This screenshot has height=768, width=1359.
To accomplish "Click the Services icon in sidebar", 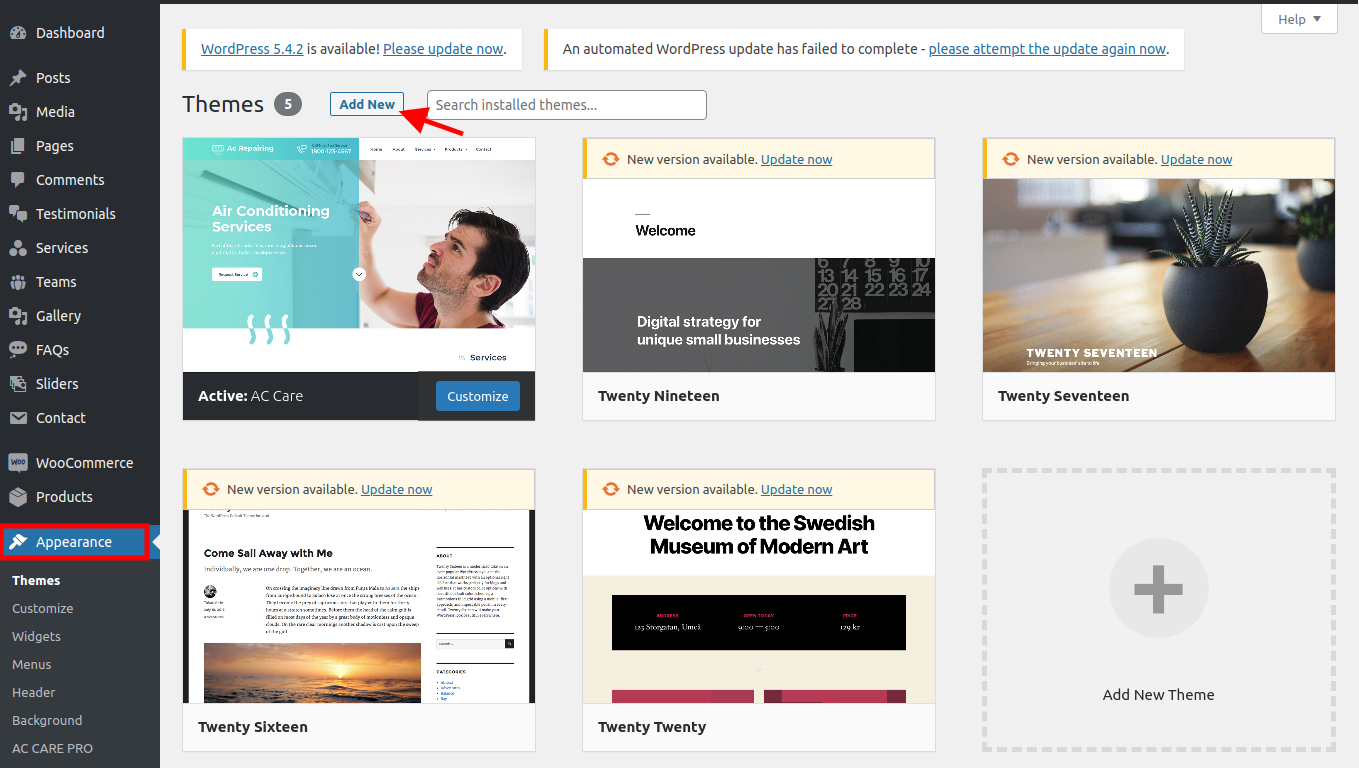I will [18, 248].
